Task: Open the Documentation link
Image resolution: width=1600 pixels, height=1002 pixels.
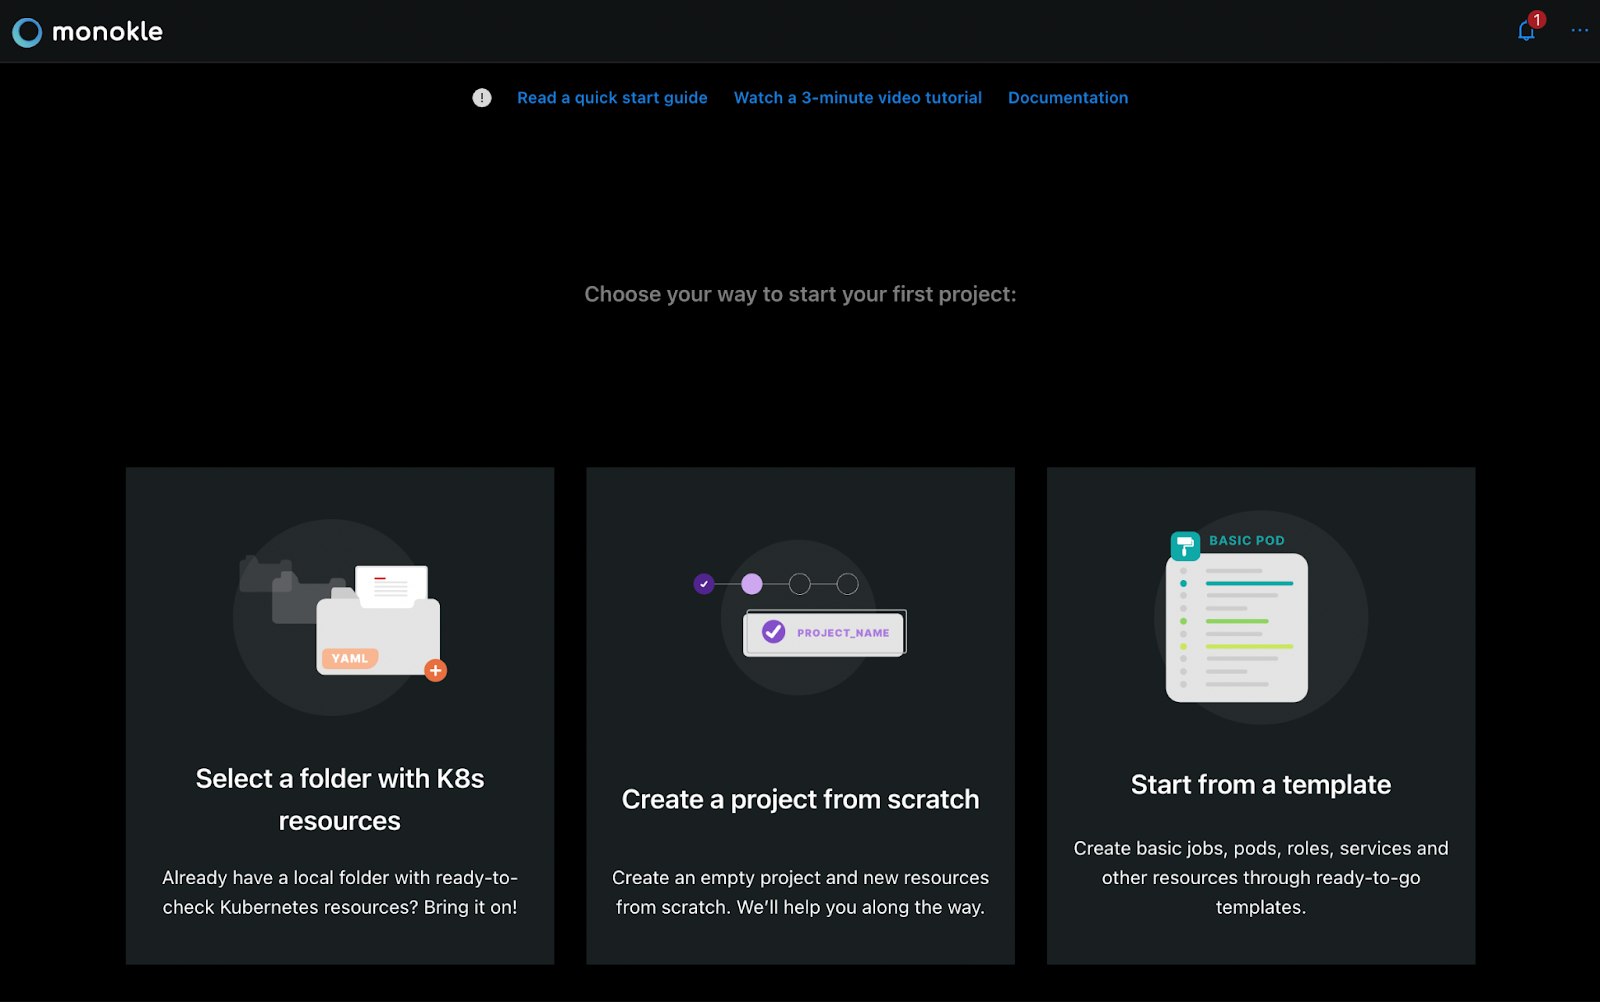Action: tap(1068, 98)
